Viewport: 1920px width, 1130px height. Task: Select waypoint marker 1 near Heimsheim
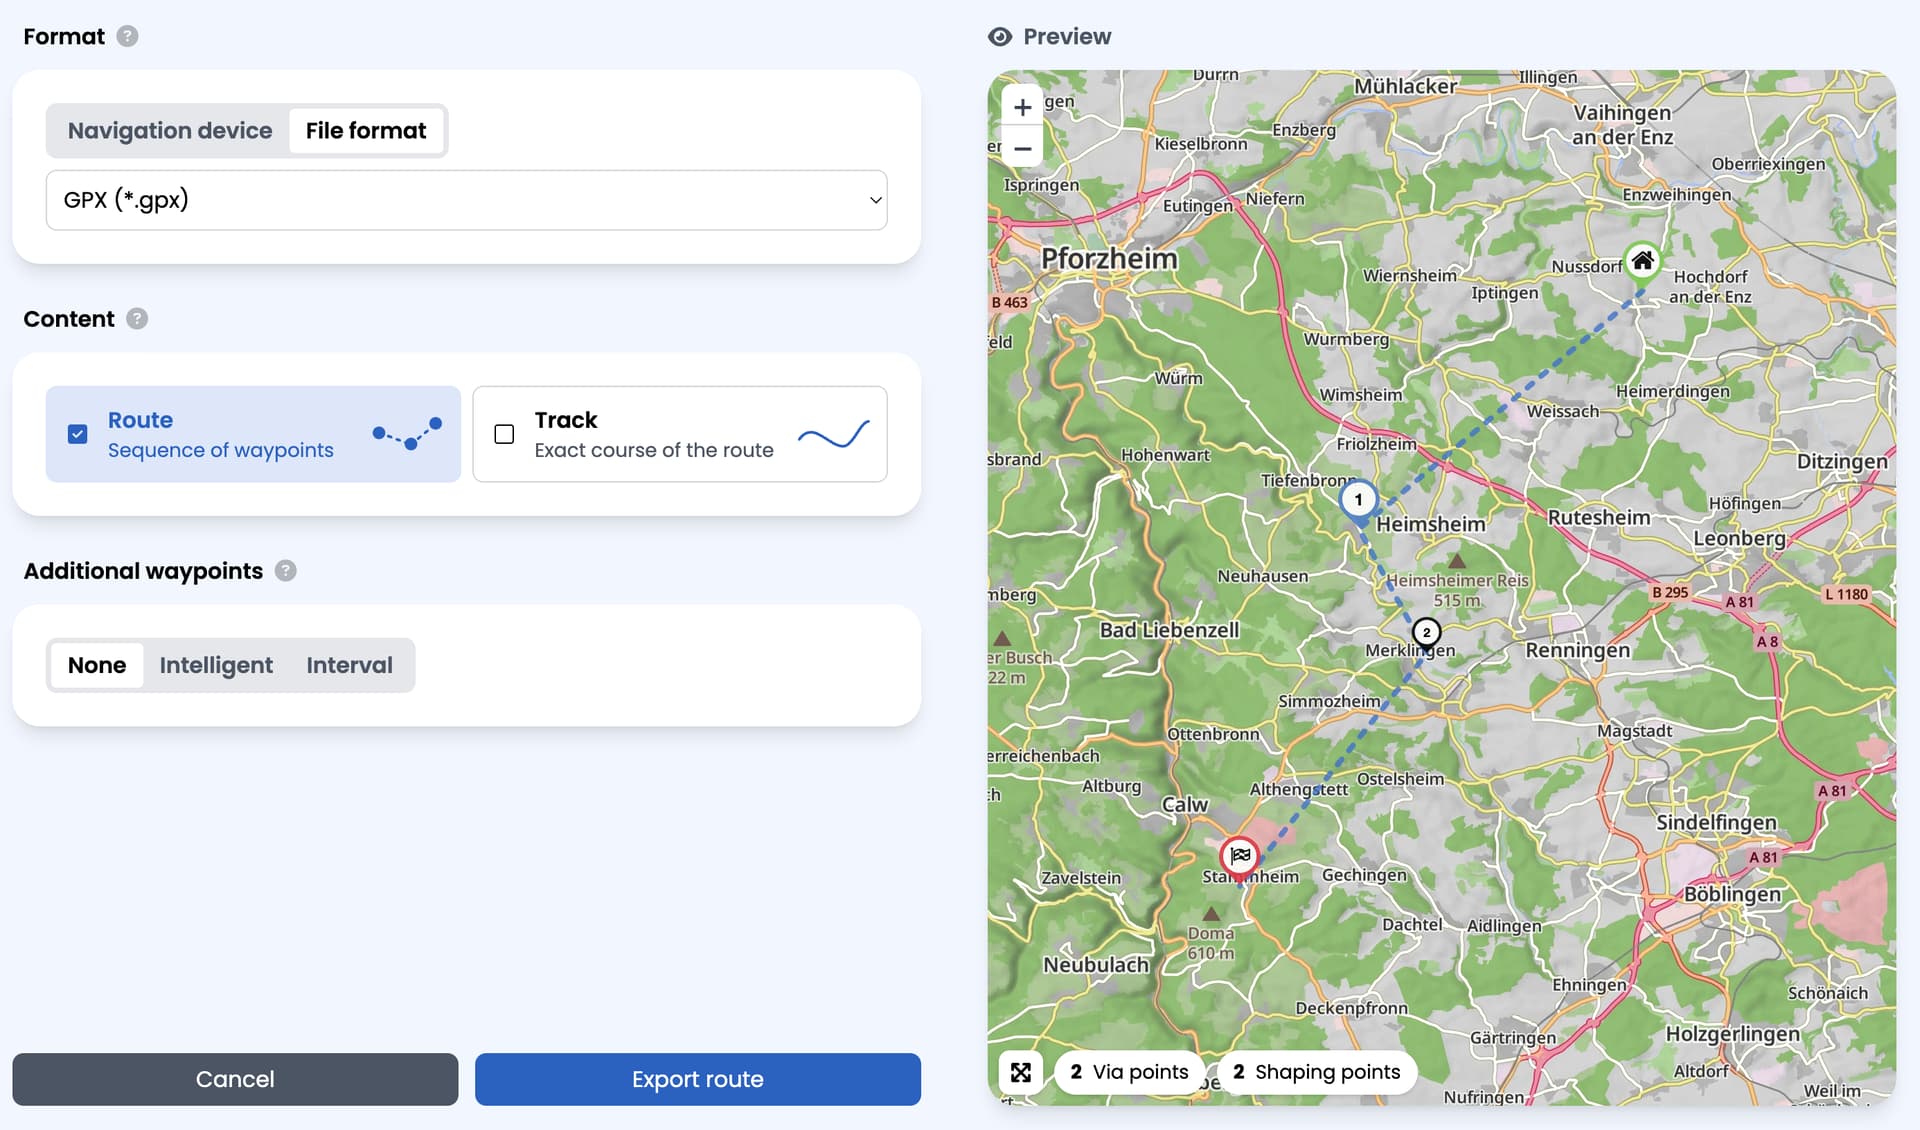coord(1358,499)
